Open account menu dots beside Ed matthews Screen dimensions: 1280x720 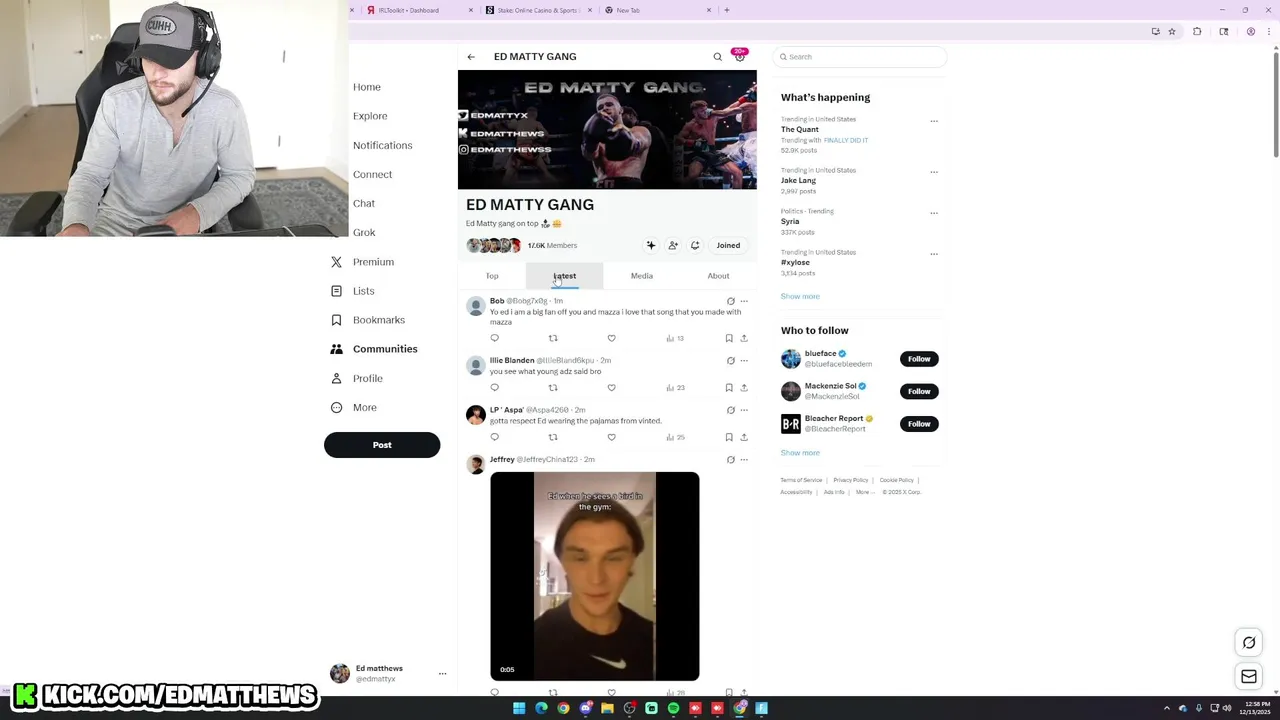click(442, 674)
